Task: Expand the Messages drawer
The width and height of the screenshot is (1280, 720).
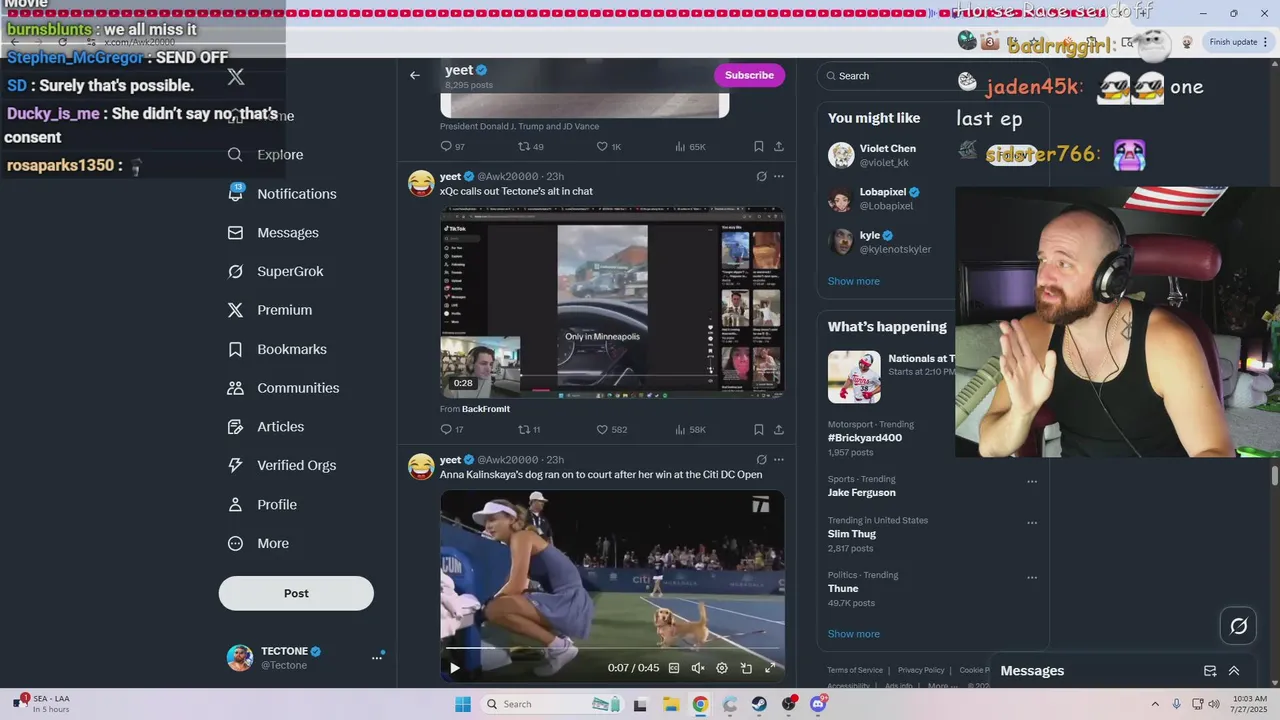Action: pyautogui.click(x=1234, y=671)
